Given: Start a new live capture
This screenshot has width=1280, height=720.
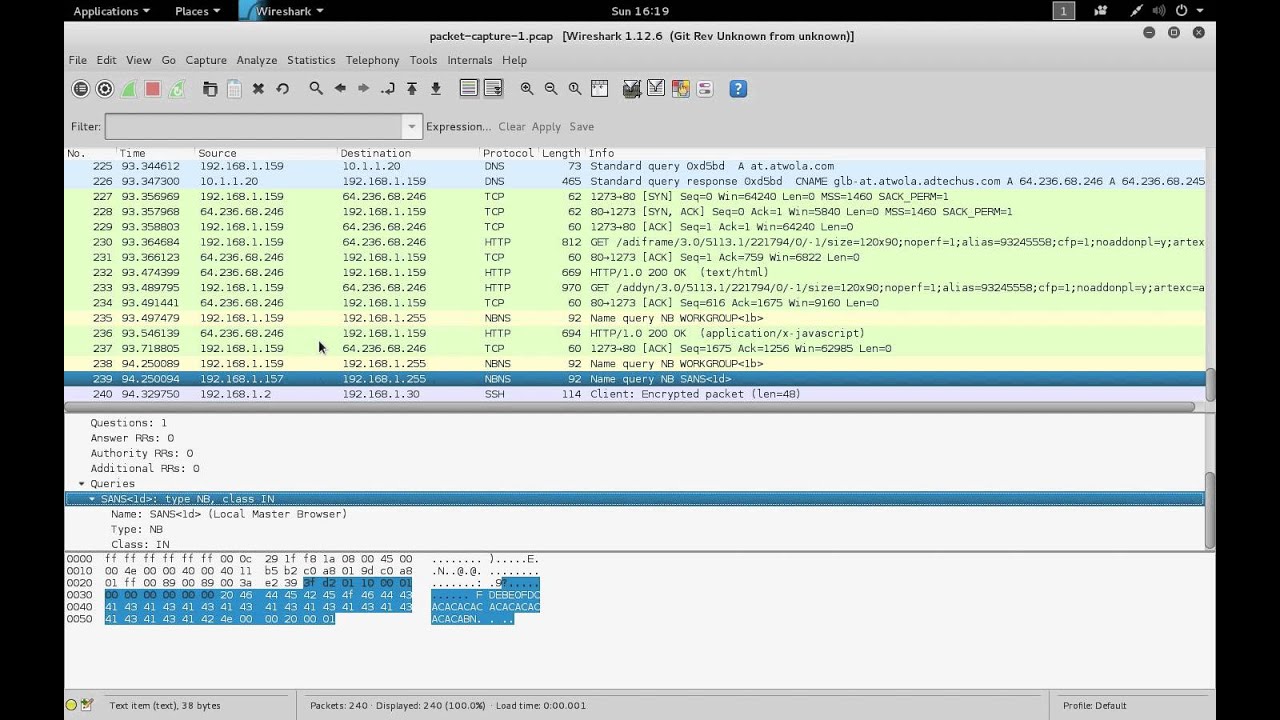Looking at the screenshot, I should 129,89.
